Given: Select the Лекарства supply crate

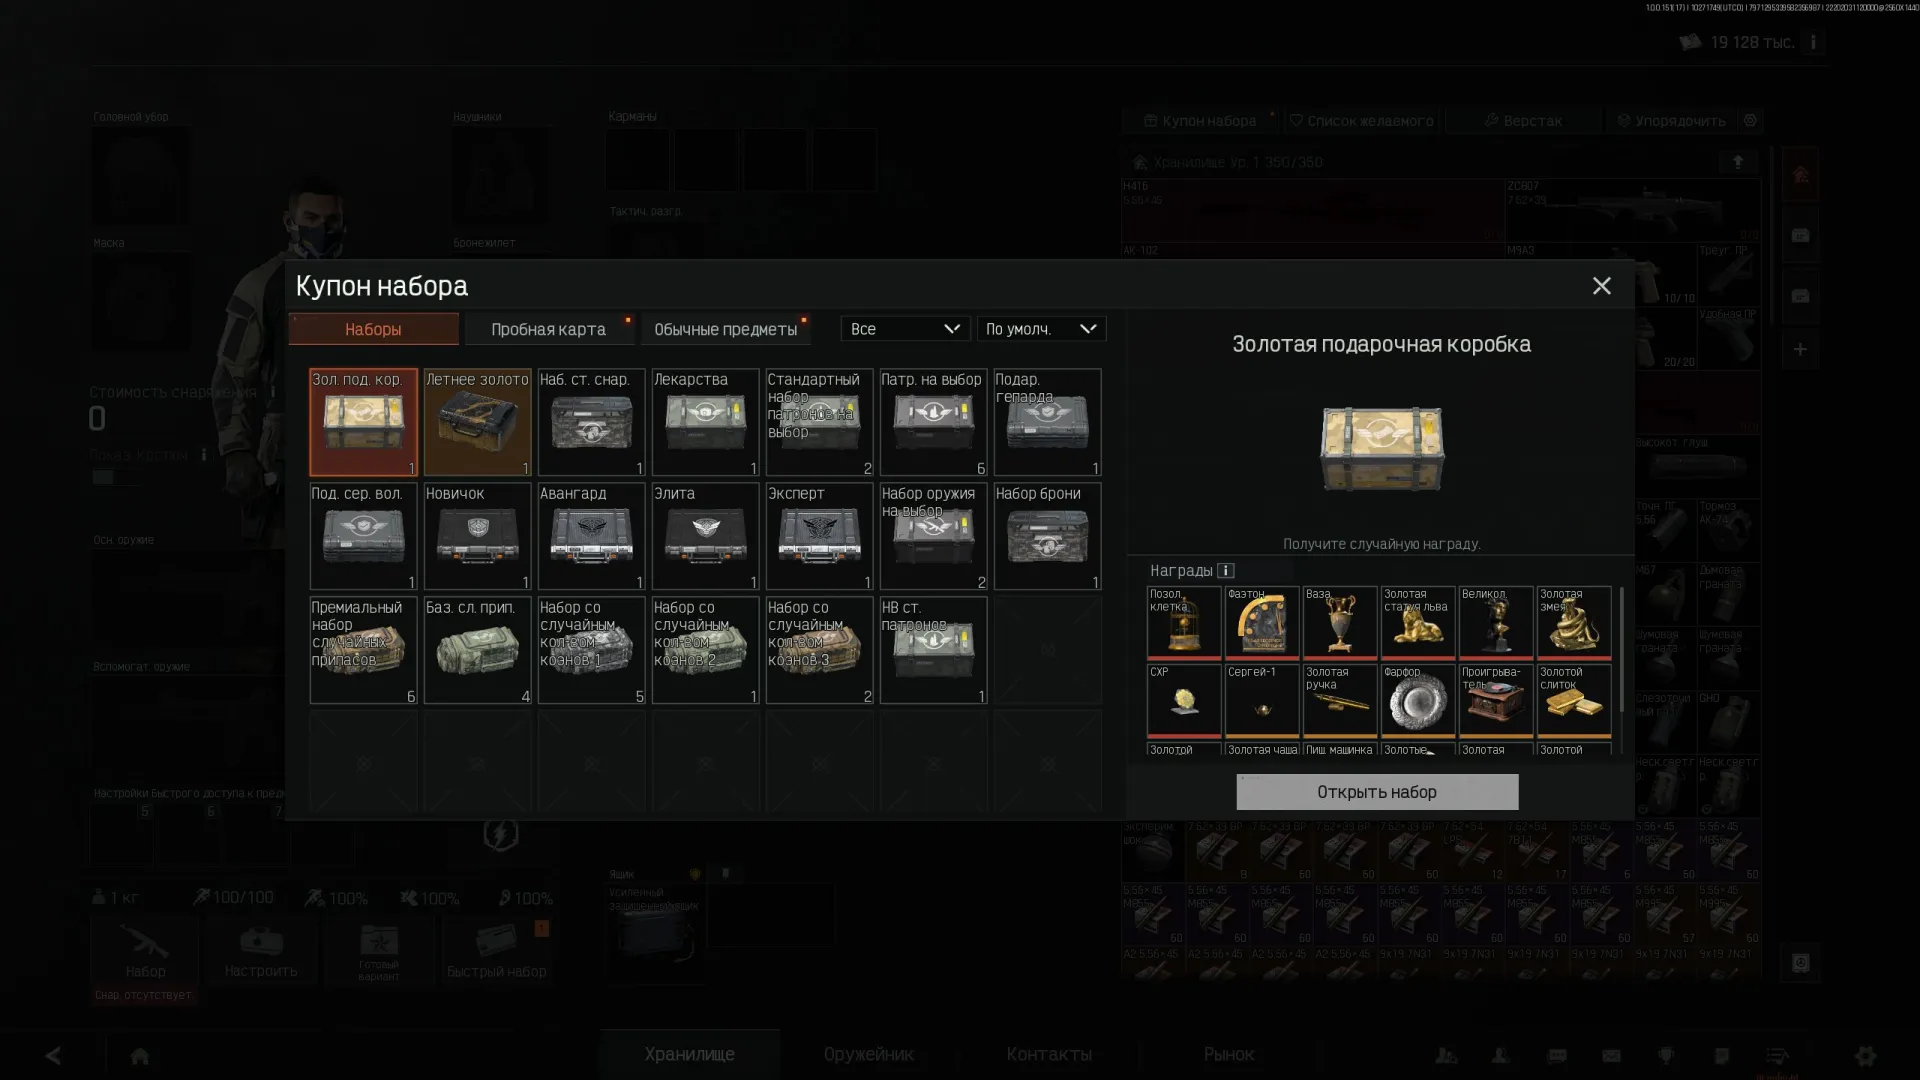Looking at the screenshot, I should 705,422.
